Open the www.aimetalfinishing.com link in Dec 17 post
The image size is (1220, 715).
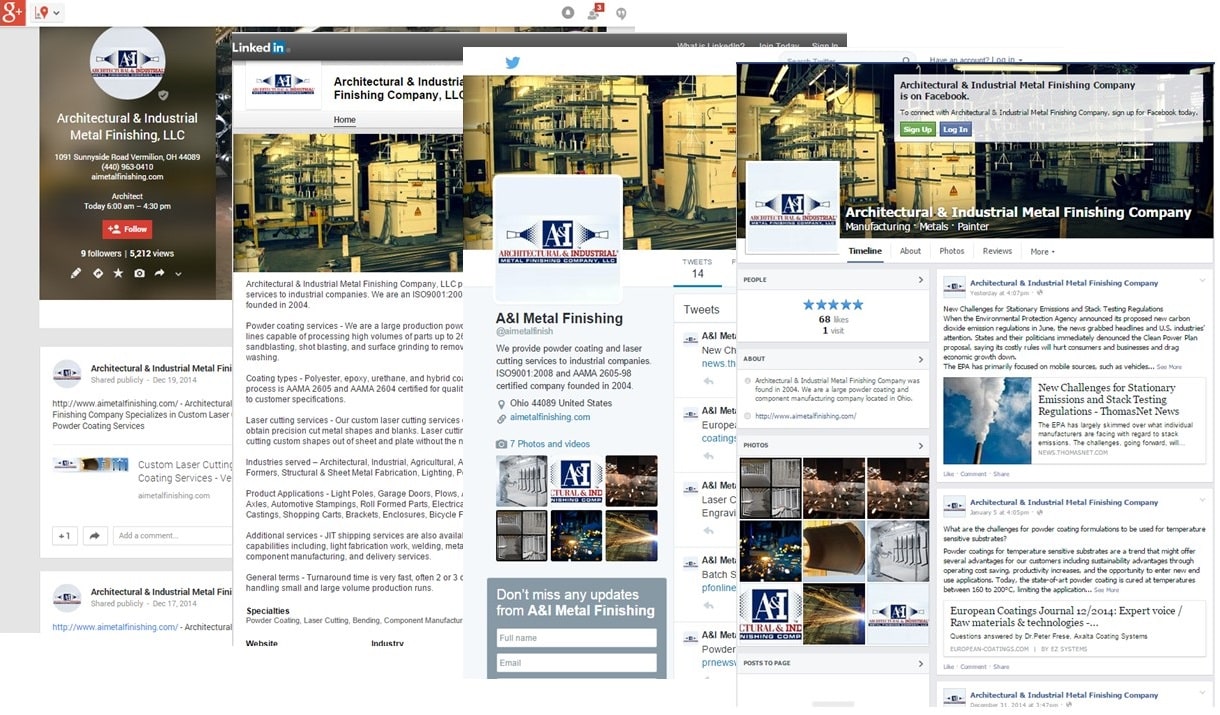point(115,627)
